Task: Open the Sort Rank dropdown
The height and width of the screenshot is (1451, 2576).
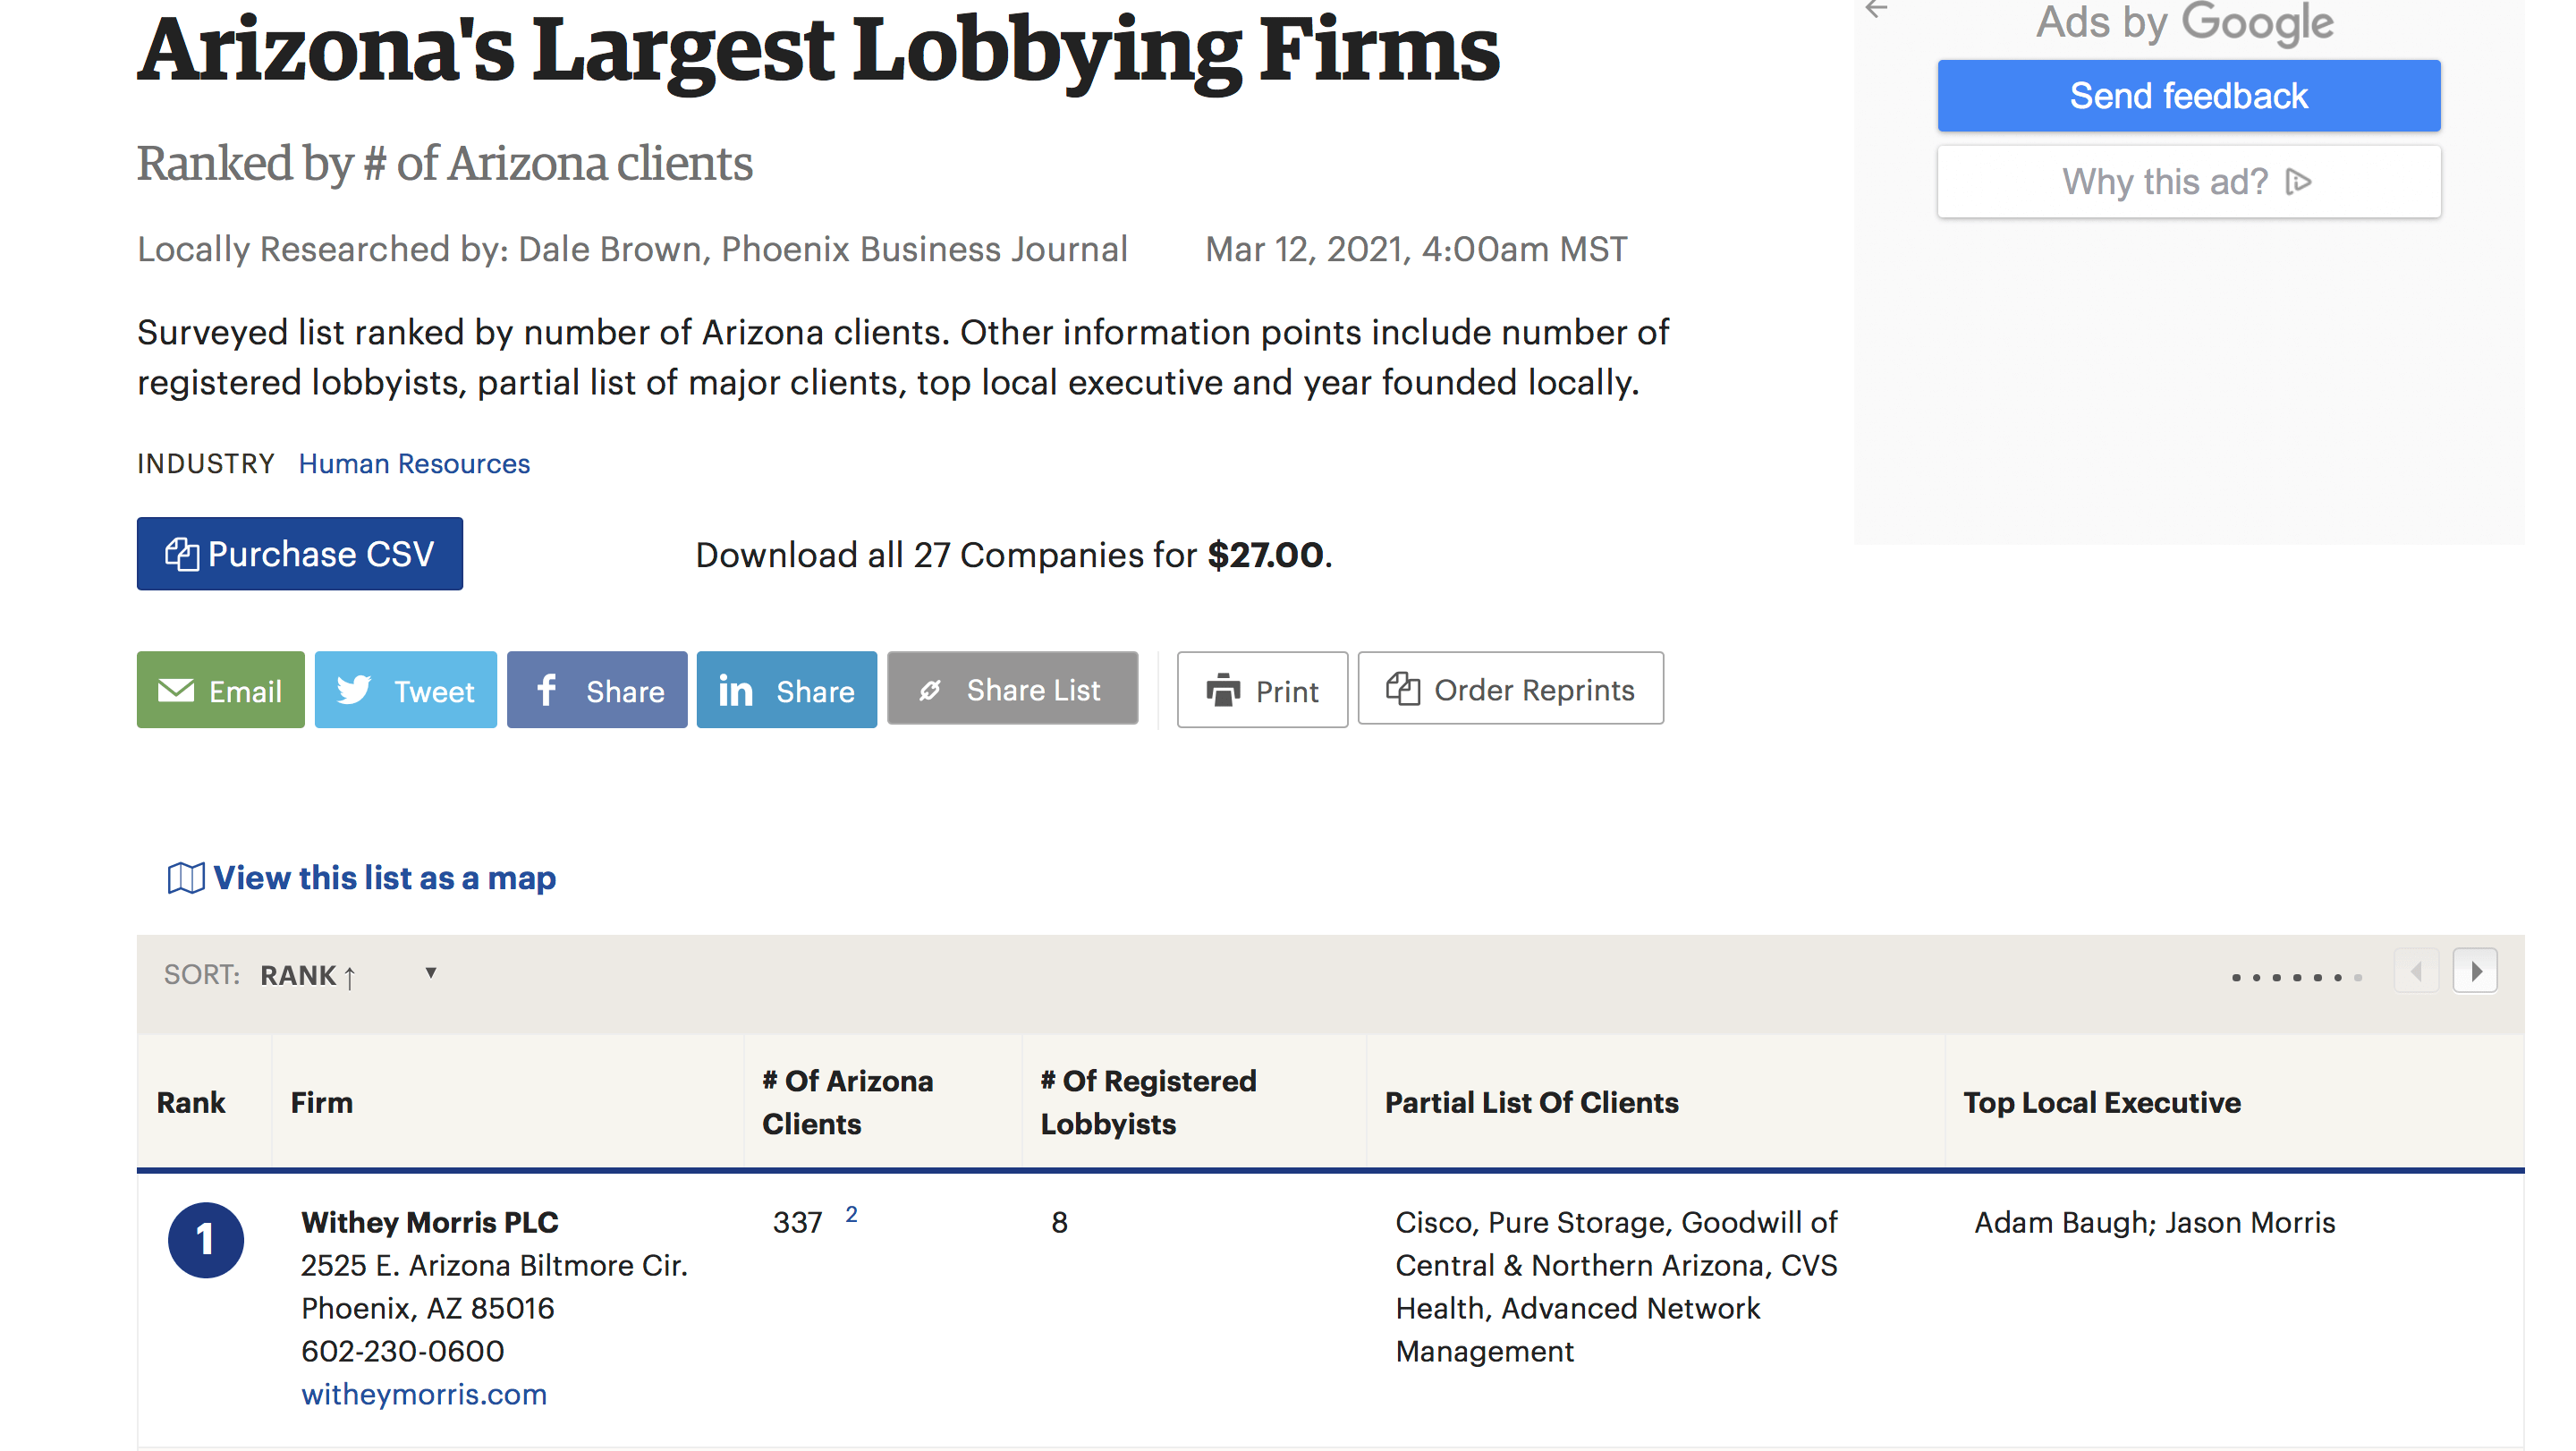Action: (x=349, y=974)
